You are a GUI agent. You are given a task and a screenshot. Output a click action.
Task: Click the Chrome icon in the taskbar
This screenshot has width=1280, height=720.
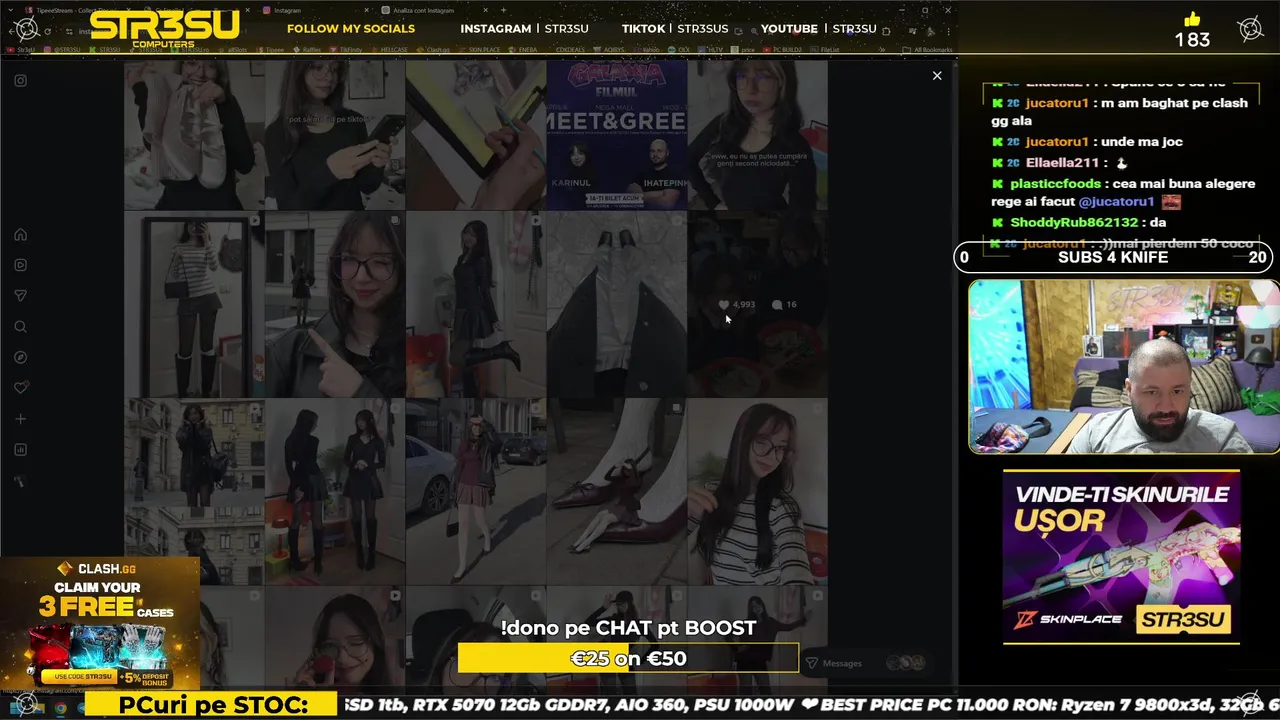click(x=60, y=708)
